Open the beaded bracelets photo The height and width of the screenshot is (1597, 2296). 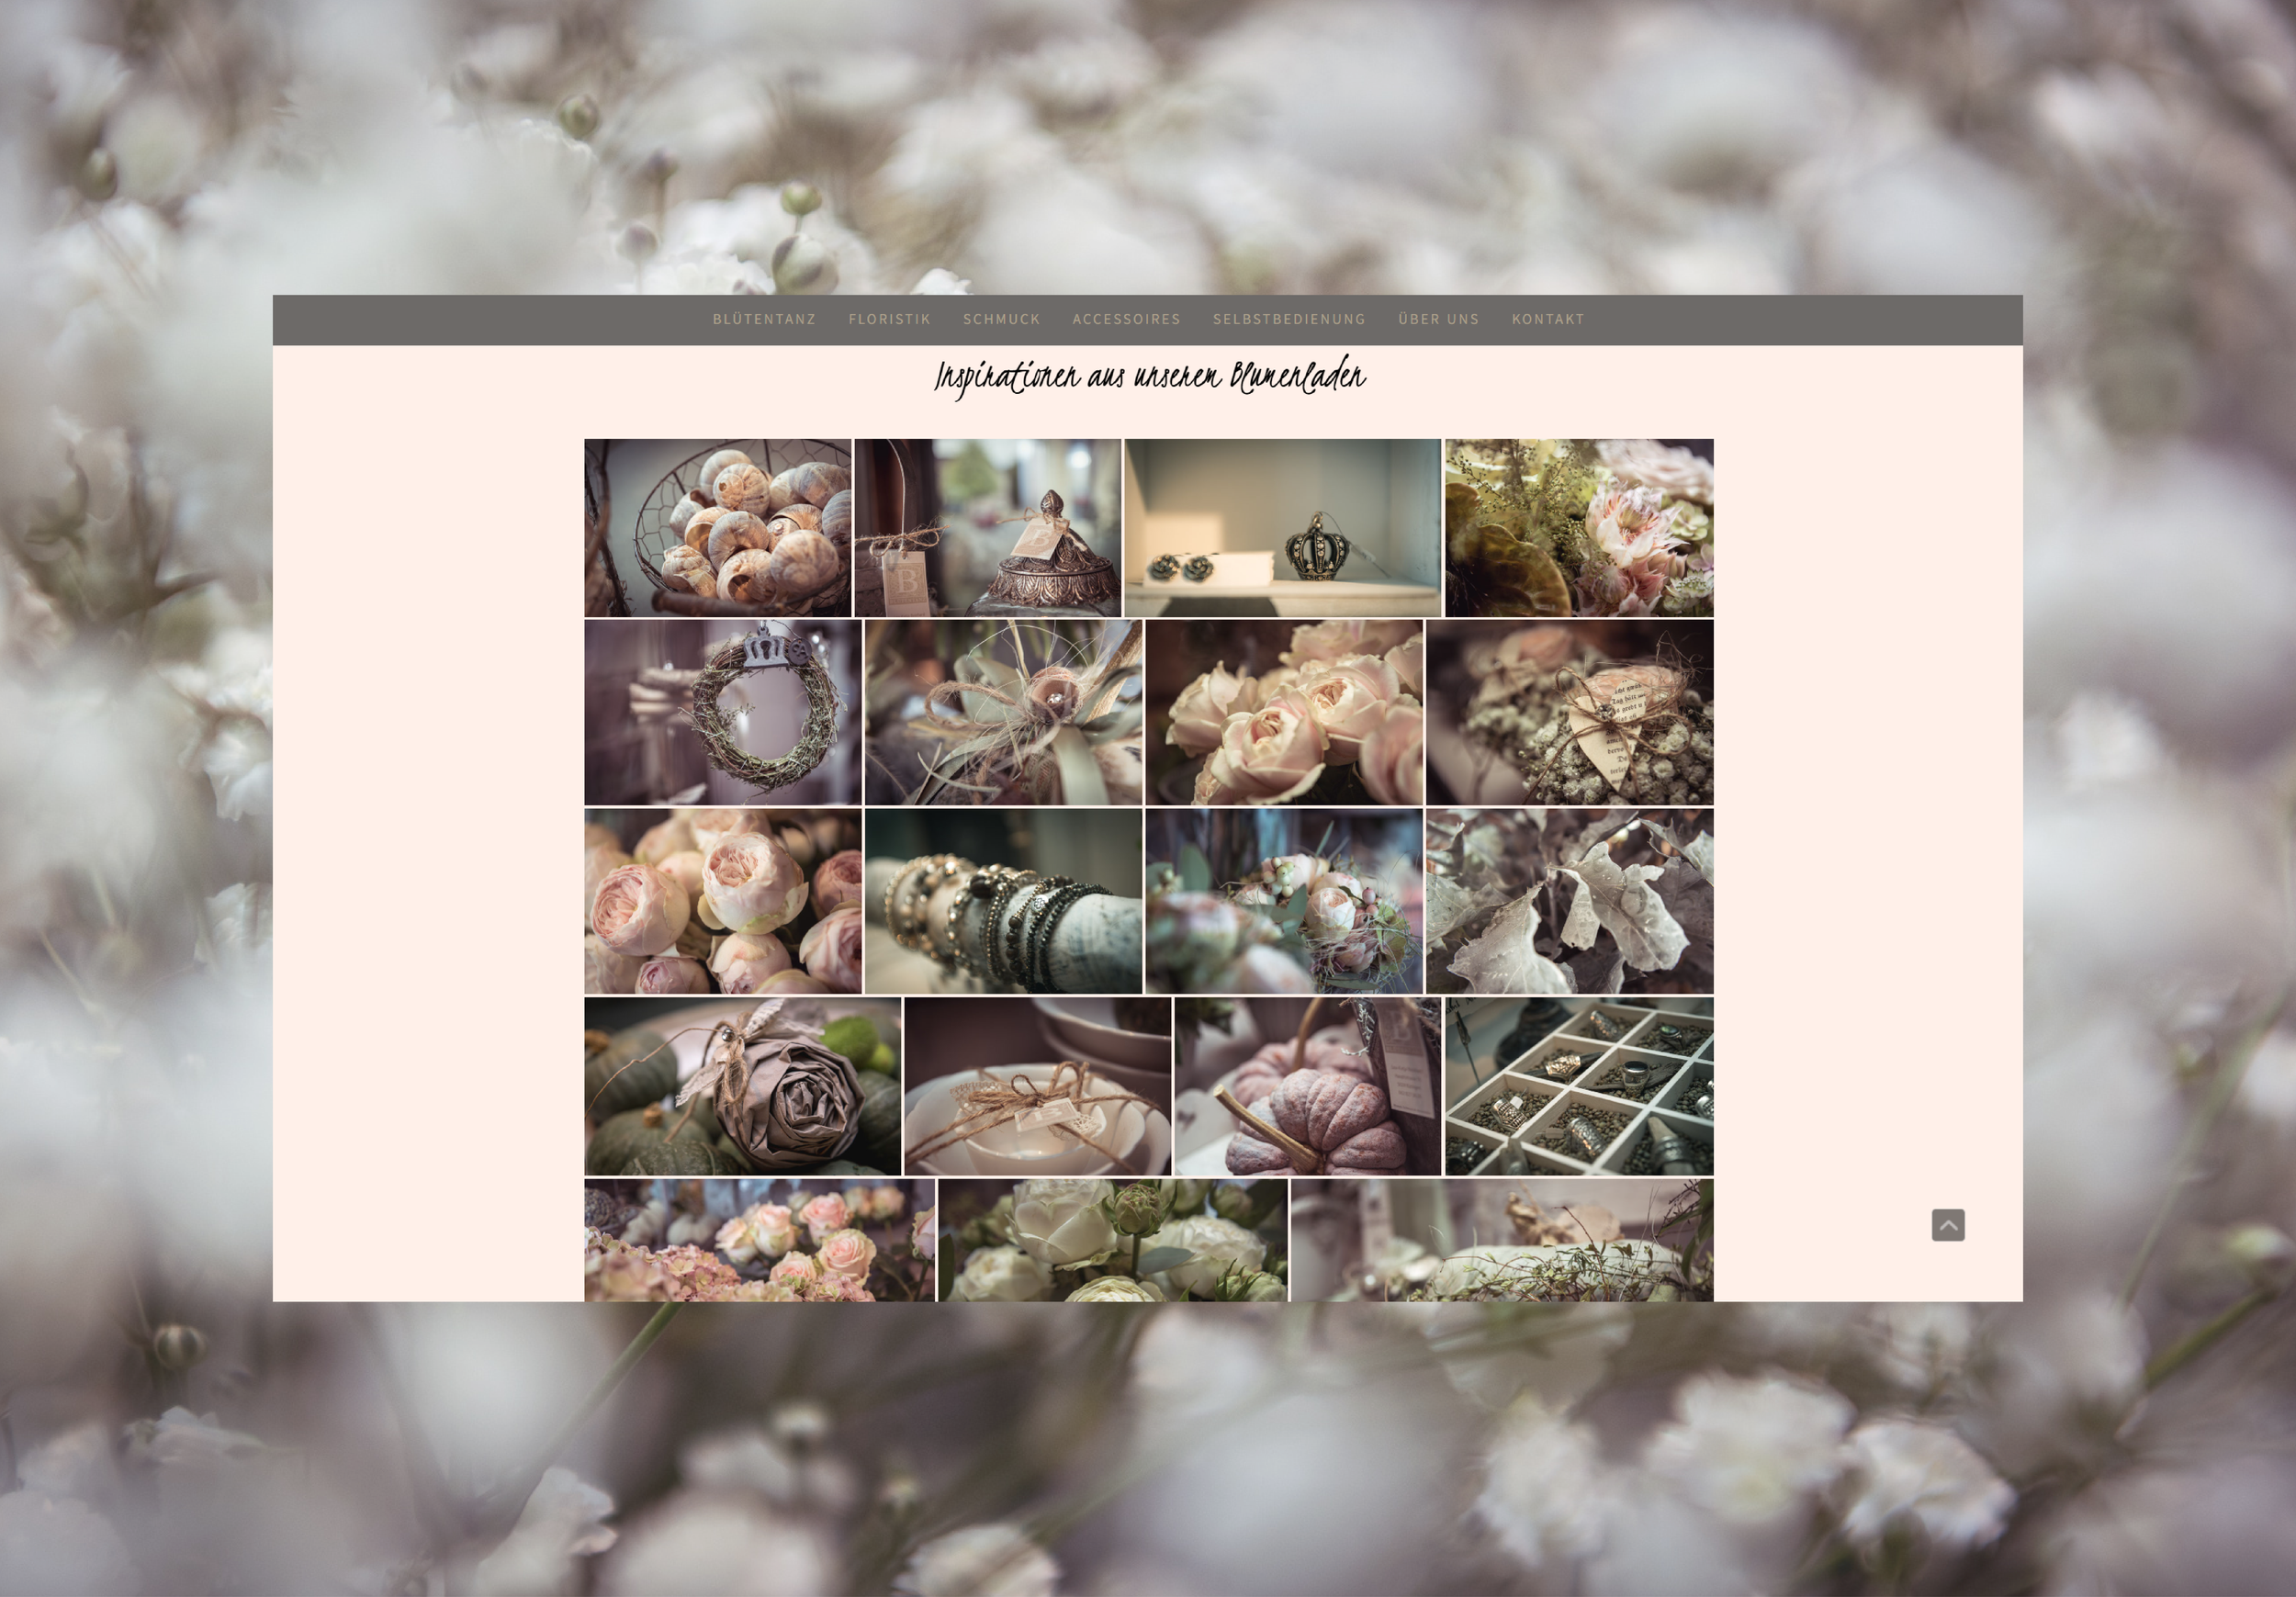pos(1003,901)
